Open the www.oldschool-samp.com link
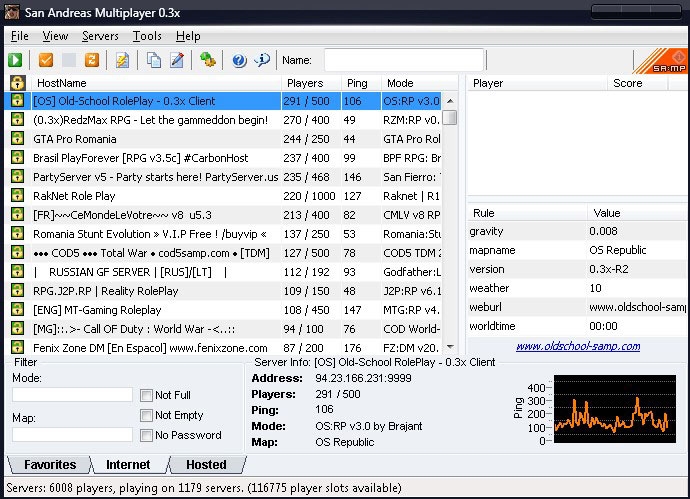690x499 pixels. coord(578,346)
